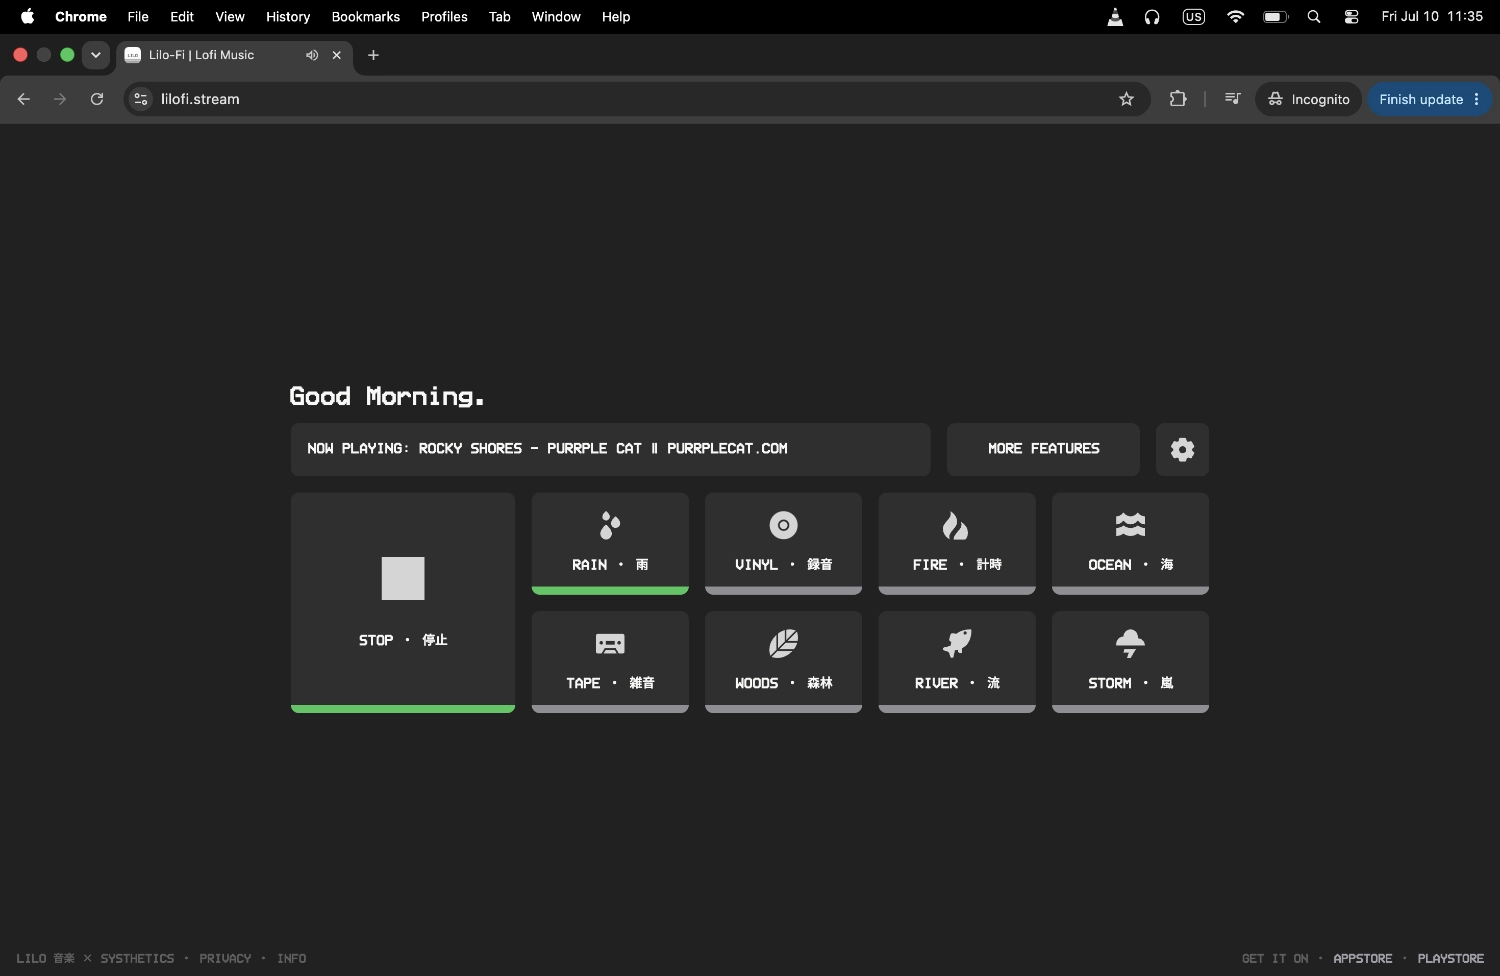Open the settings gear

(x=1182, y=449)
